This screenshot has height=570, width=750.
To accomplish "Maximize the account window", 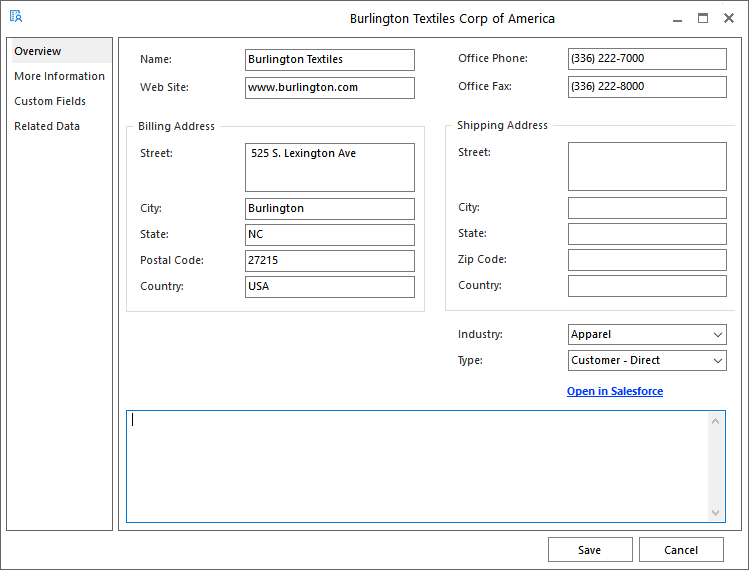I will tap(703, 18).
